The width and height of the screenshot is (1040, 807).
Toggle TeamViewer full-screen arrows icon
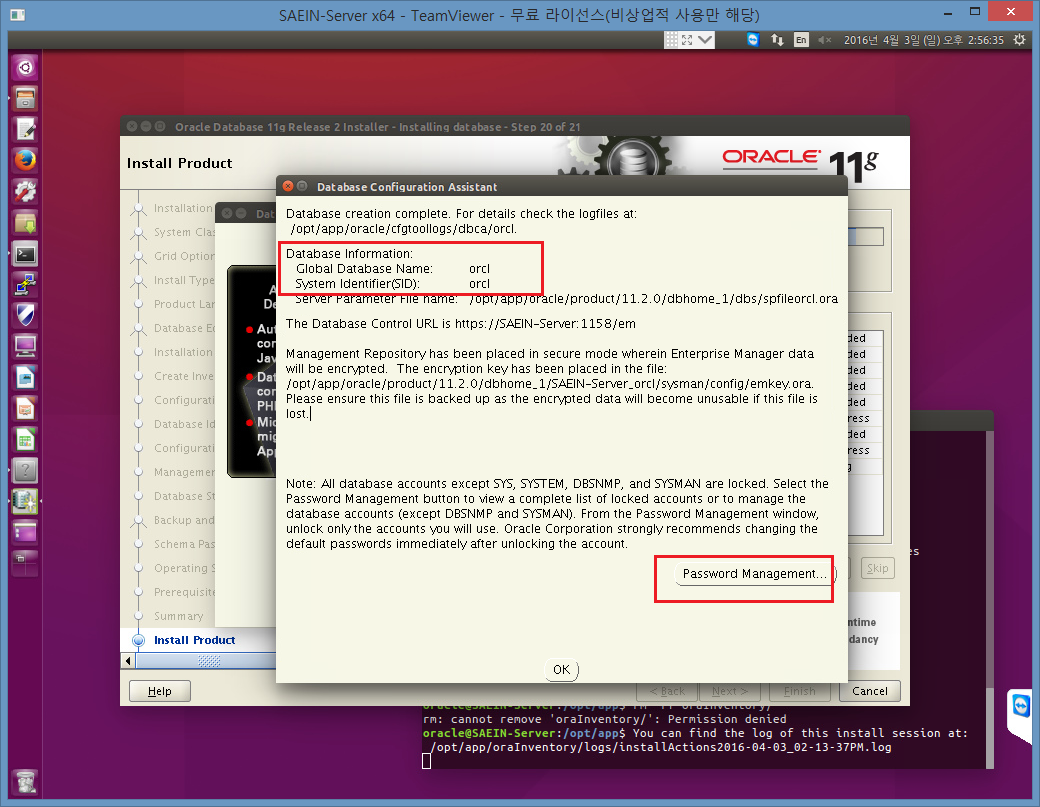click(687, 40)
